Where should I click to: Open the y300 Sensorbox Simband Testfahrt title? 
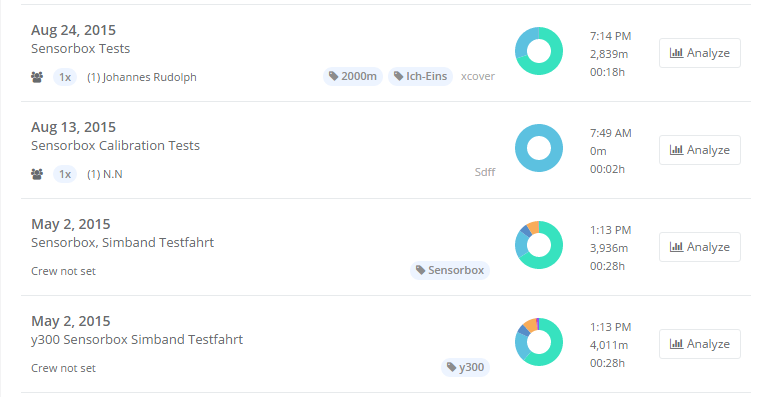(137, 339)
